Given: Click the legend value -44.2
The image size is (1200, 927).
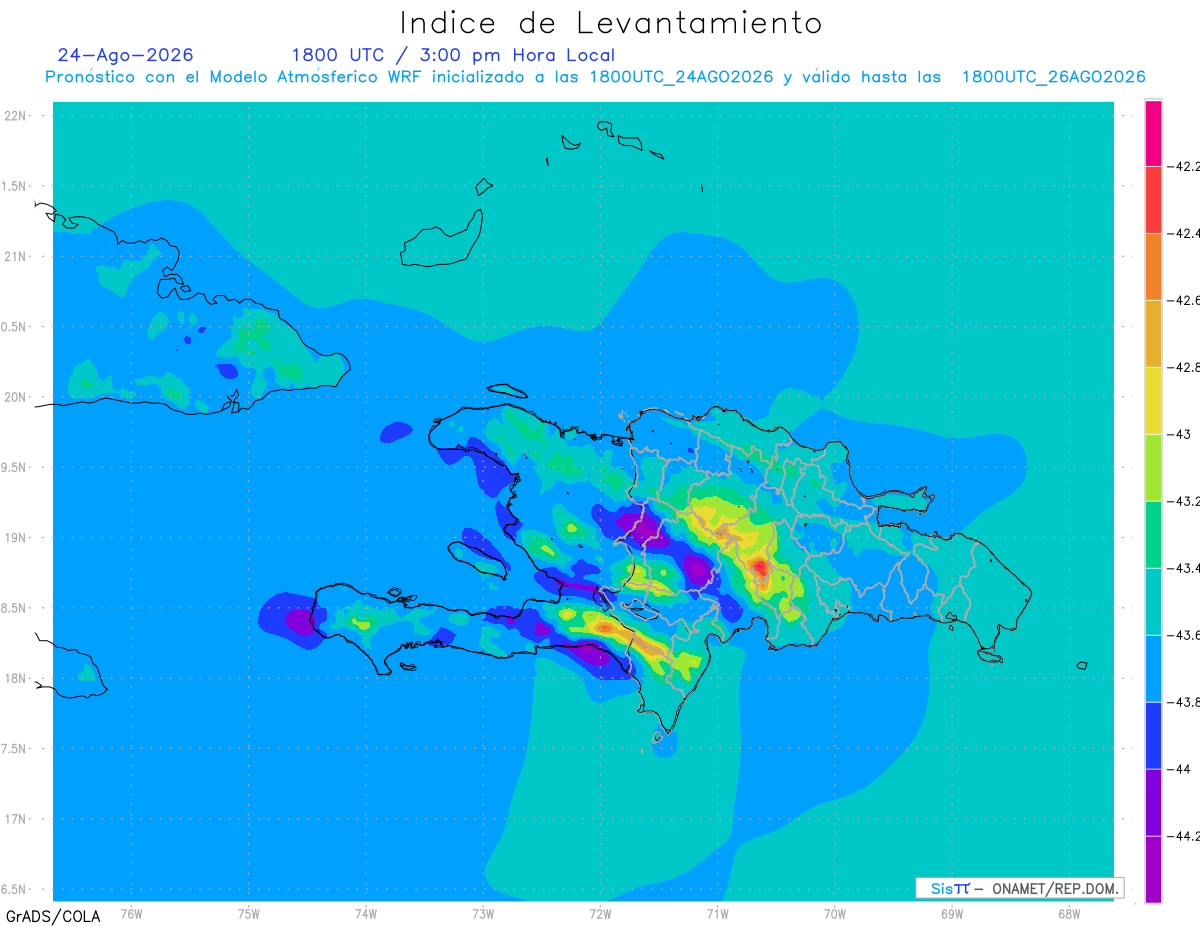Looking at the screenshot, I should [x=1183, y=836].
